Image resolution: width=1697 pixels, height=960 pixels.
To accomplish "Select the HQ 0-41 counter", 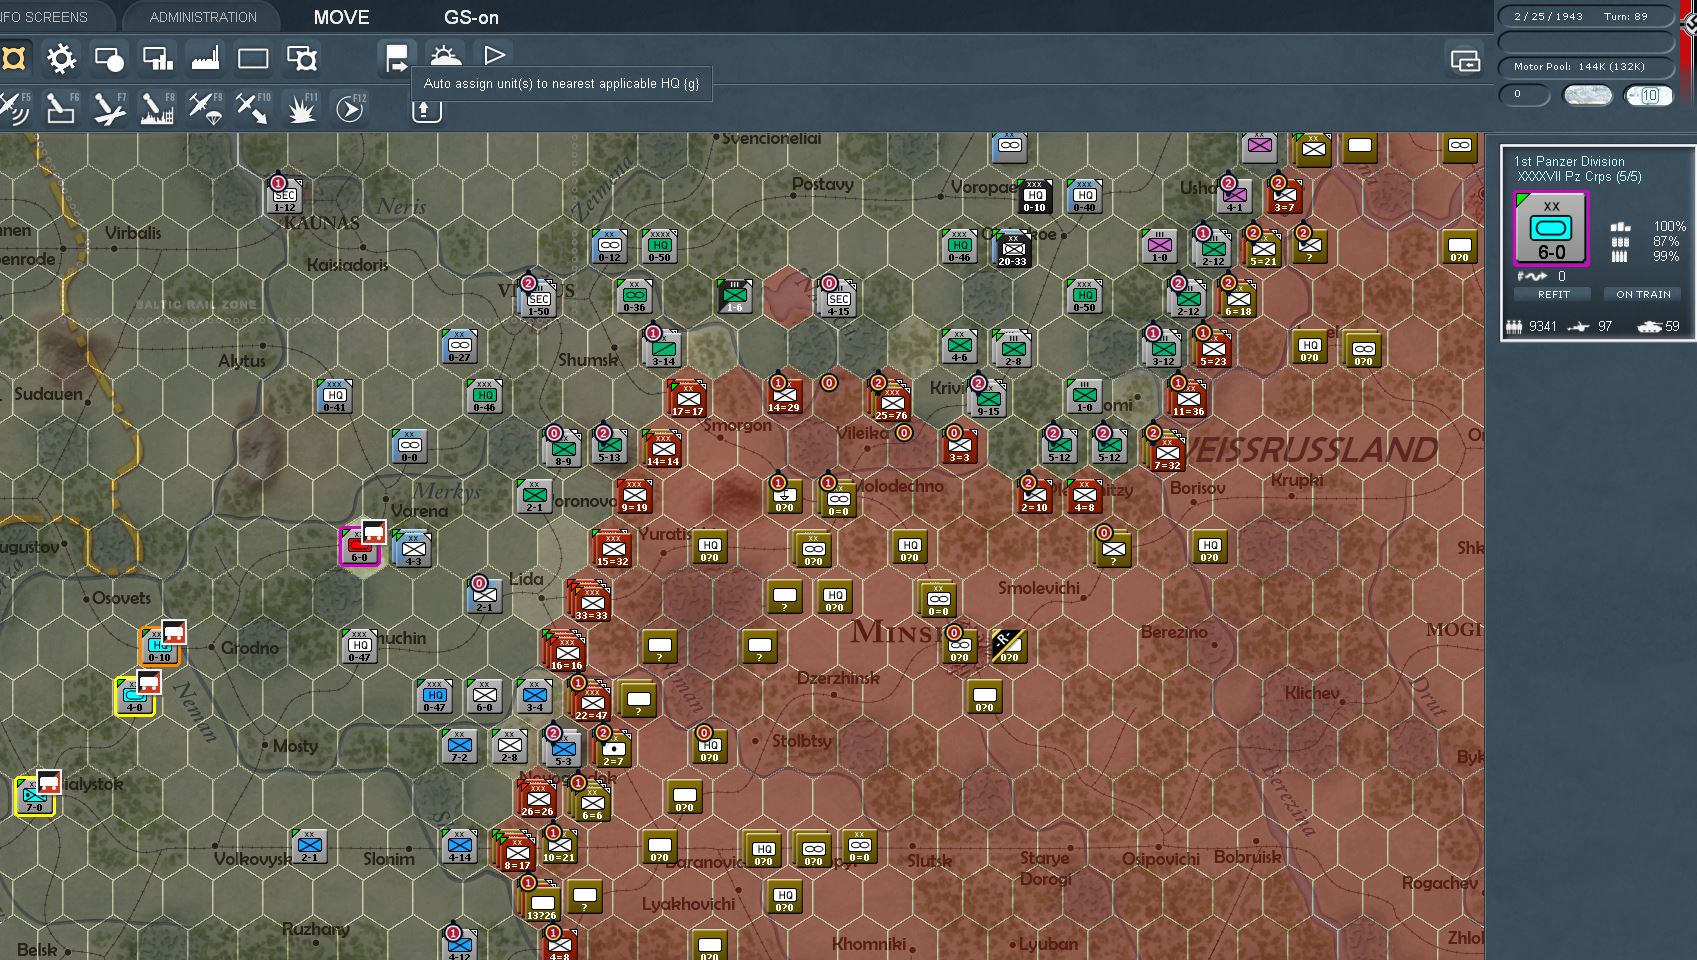I will [334, 396].
